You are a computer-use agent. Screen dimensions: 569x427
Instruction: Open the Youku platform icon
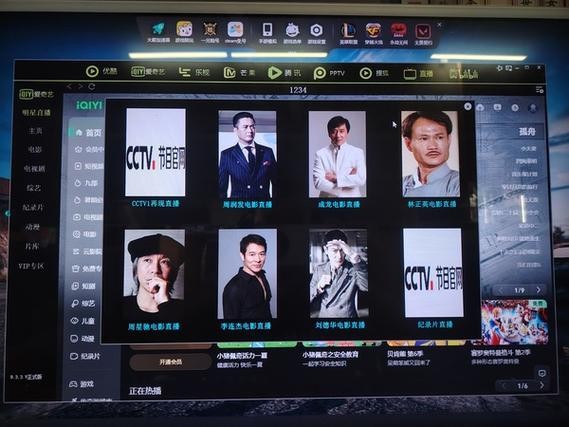[101, 71]
